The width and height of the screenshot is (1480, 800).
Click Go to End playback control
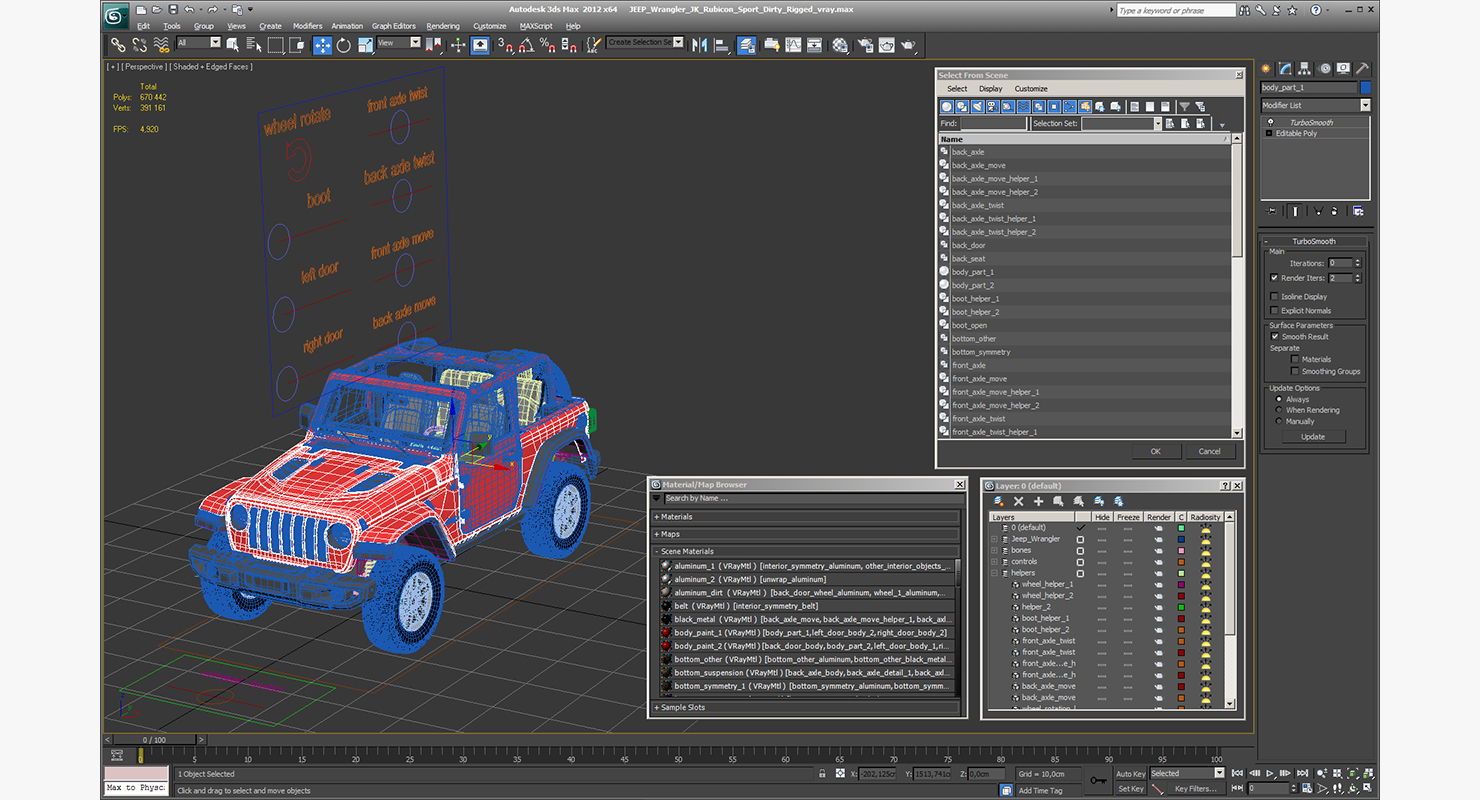(1303, 773)
